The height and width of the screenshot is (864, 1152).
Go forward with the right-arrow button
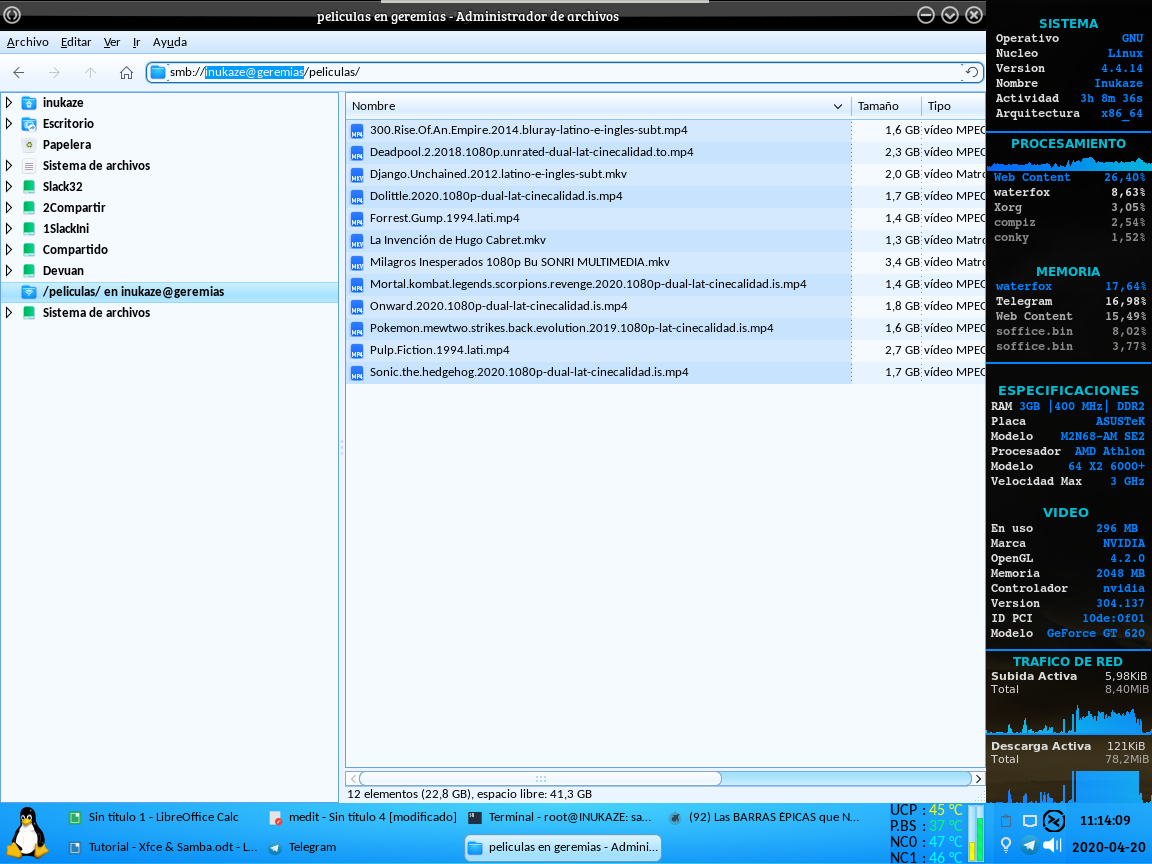pos(54,72)
